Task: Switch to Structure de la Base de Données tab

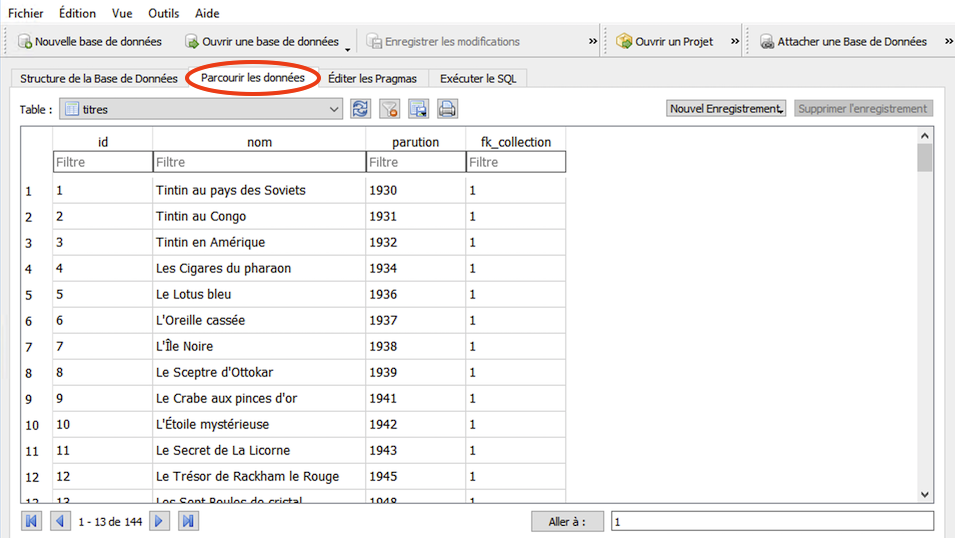Action: 98,78
